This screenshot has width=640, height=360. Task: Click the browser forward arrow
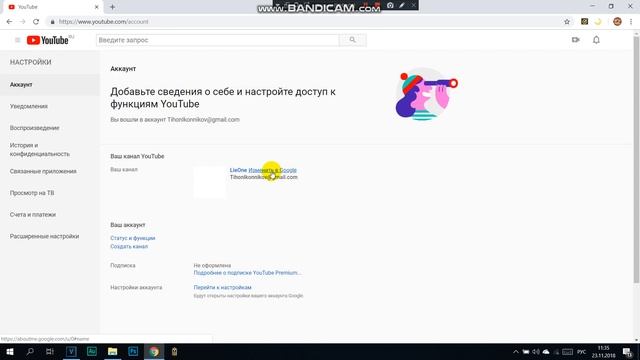22,22
